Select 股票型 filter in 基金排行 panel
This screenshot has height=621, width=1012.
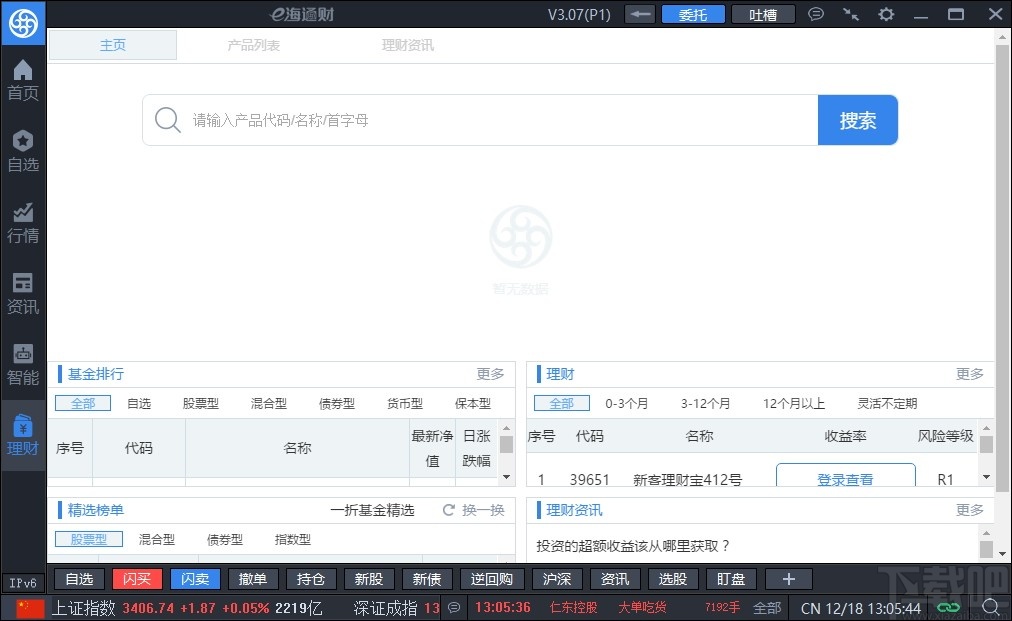pyautogui.click(x=202, y=403)
